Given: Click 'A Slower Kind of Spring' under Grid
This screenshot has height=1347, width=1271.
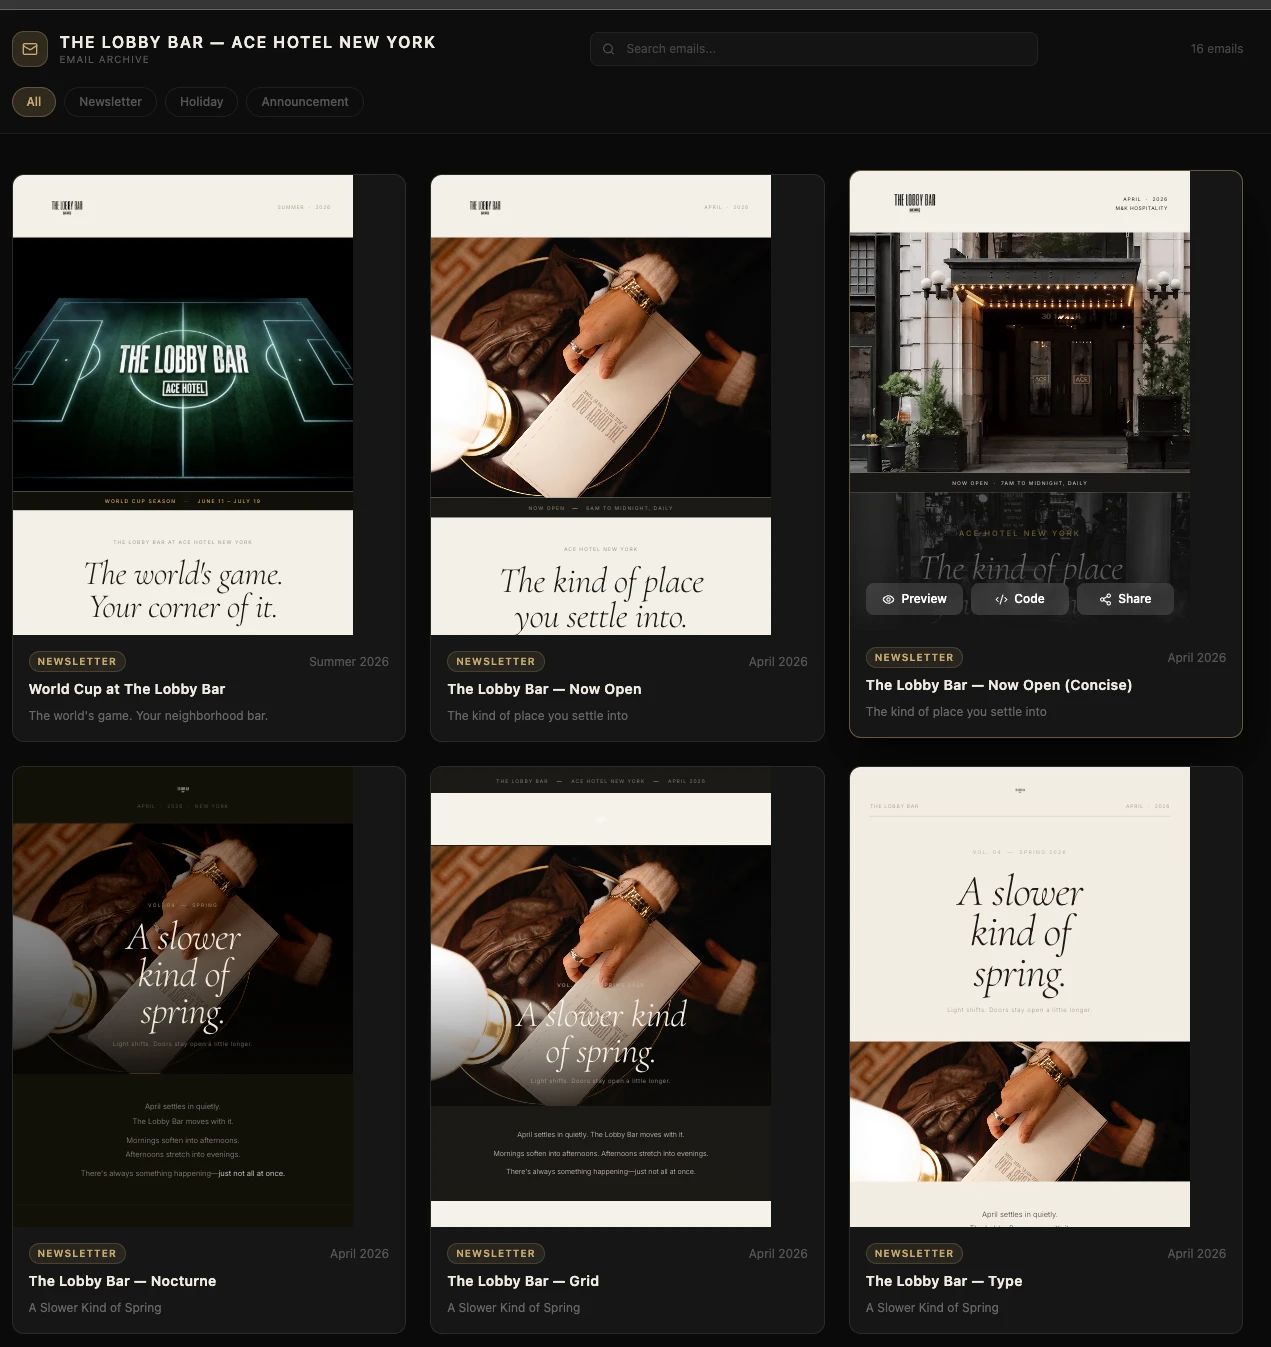Looking at the screenshot, I should pos(513,1308).
